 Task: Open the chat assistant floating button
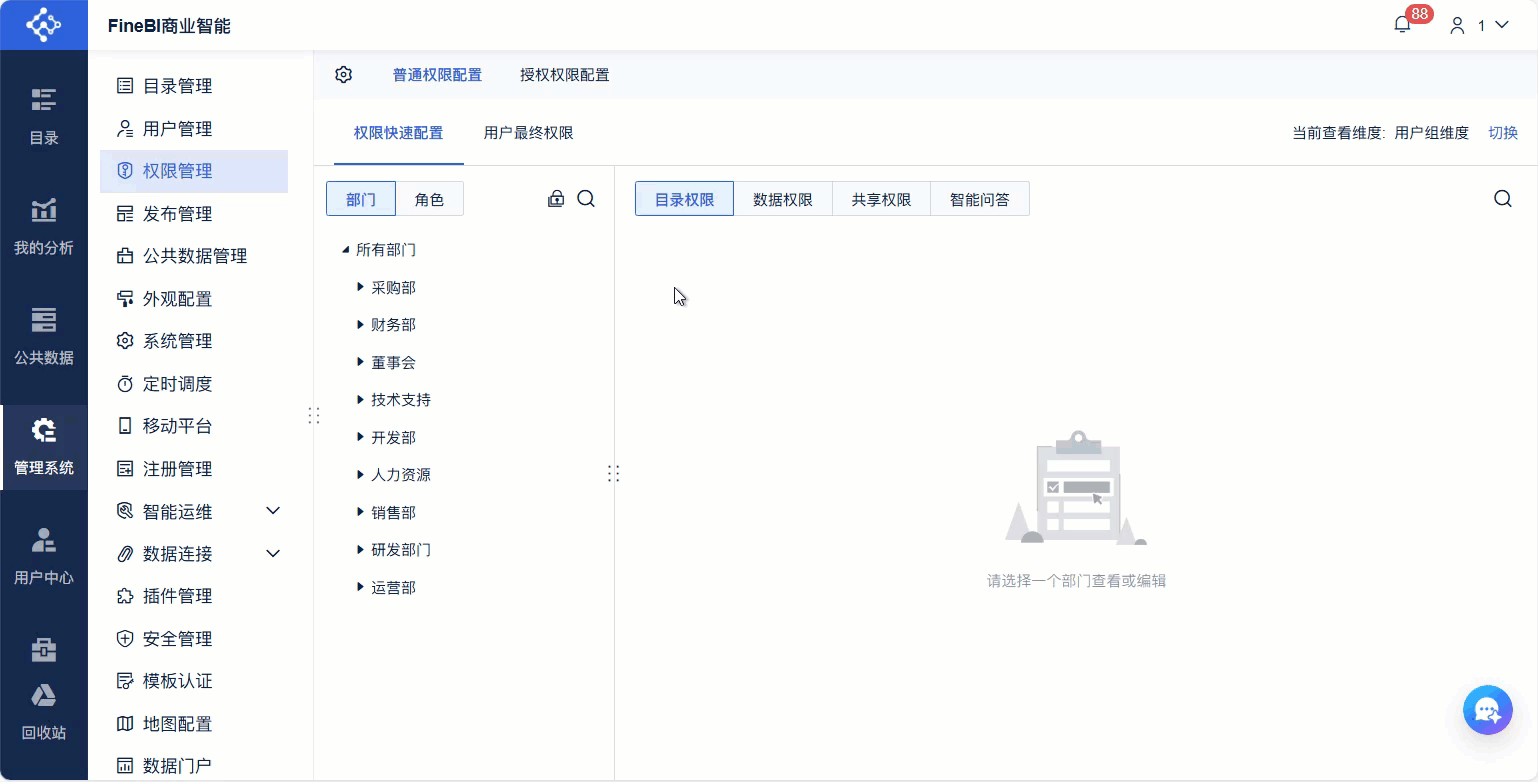point(1487,710)
